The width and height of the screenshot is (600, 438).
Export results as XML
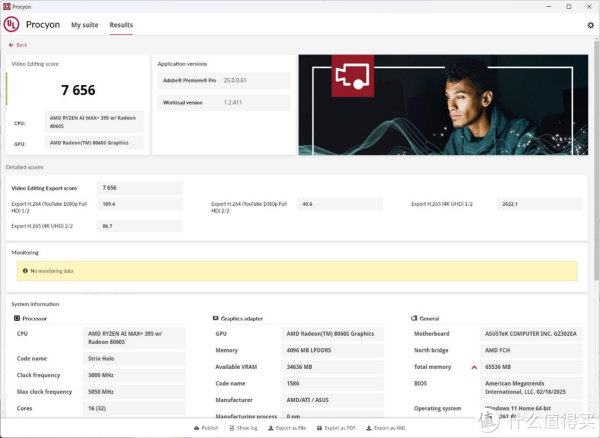[x=388, y=427]
